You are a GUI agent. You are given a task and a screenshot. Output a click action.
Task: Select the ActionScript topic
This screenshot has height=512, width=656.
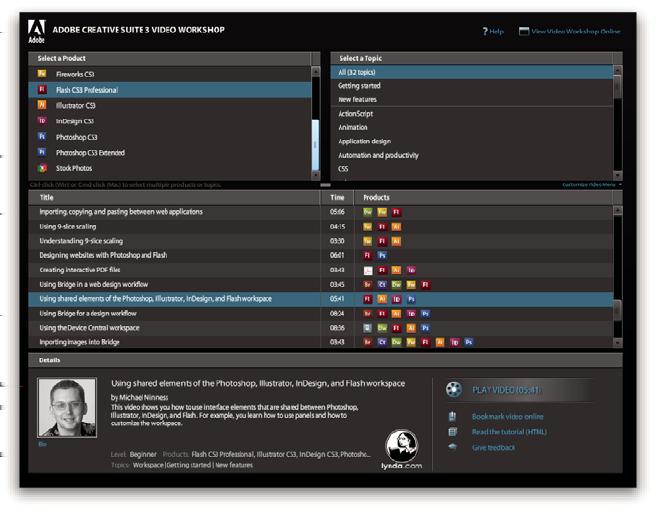(472, 114)
